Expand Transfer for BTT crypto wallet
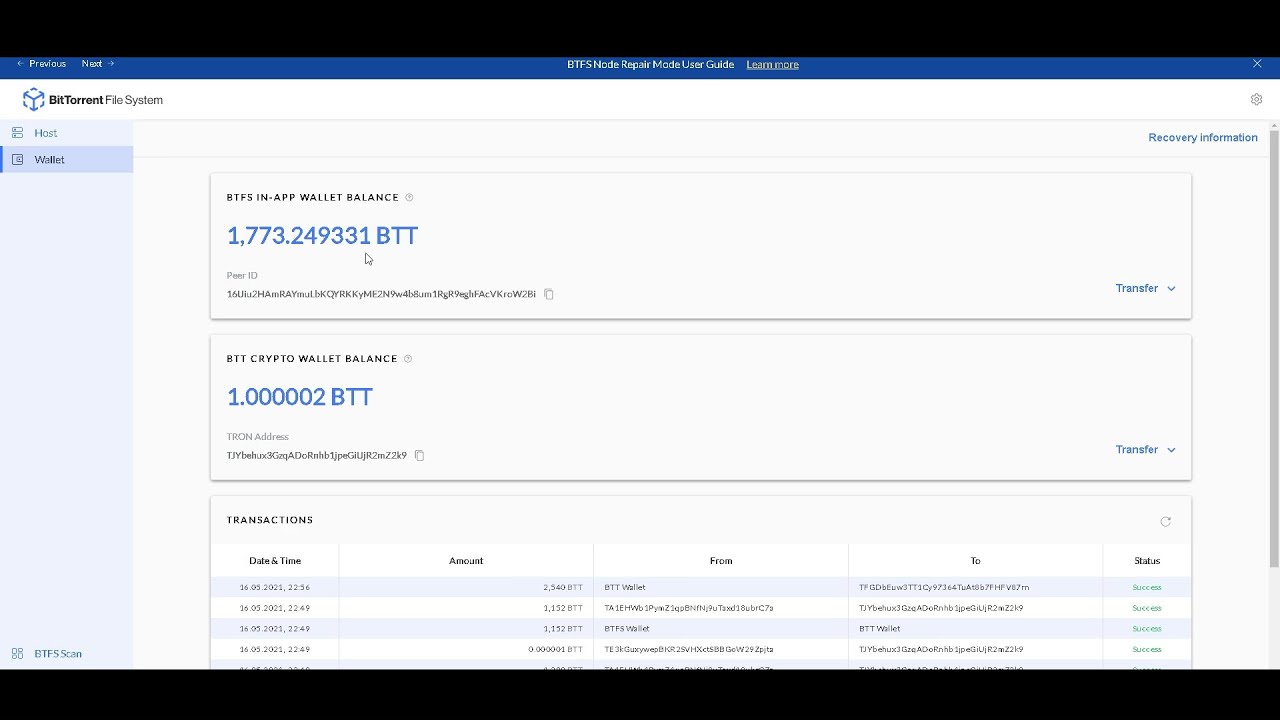 coord(1145,449)
